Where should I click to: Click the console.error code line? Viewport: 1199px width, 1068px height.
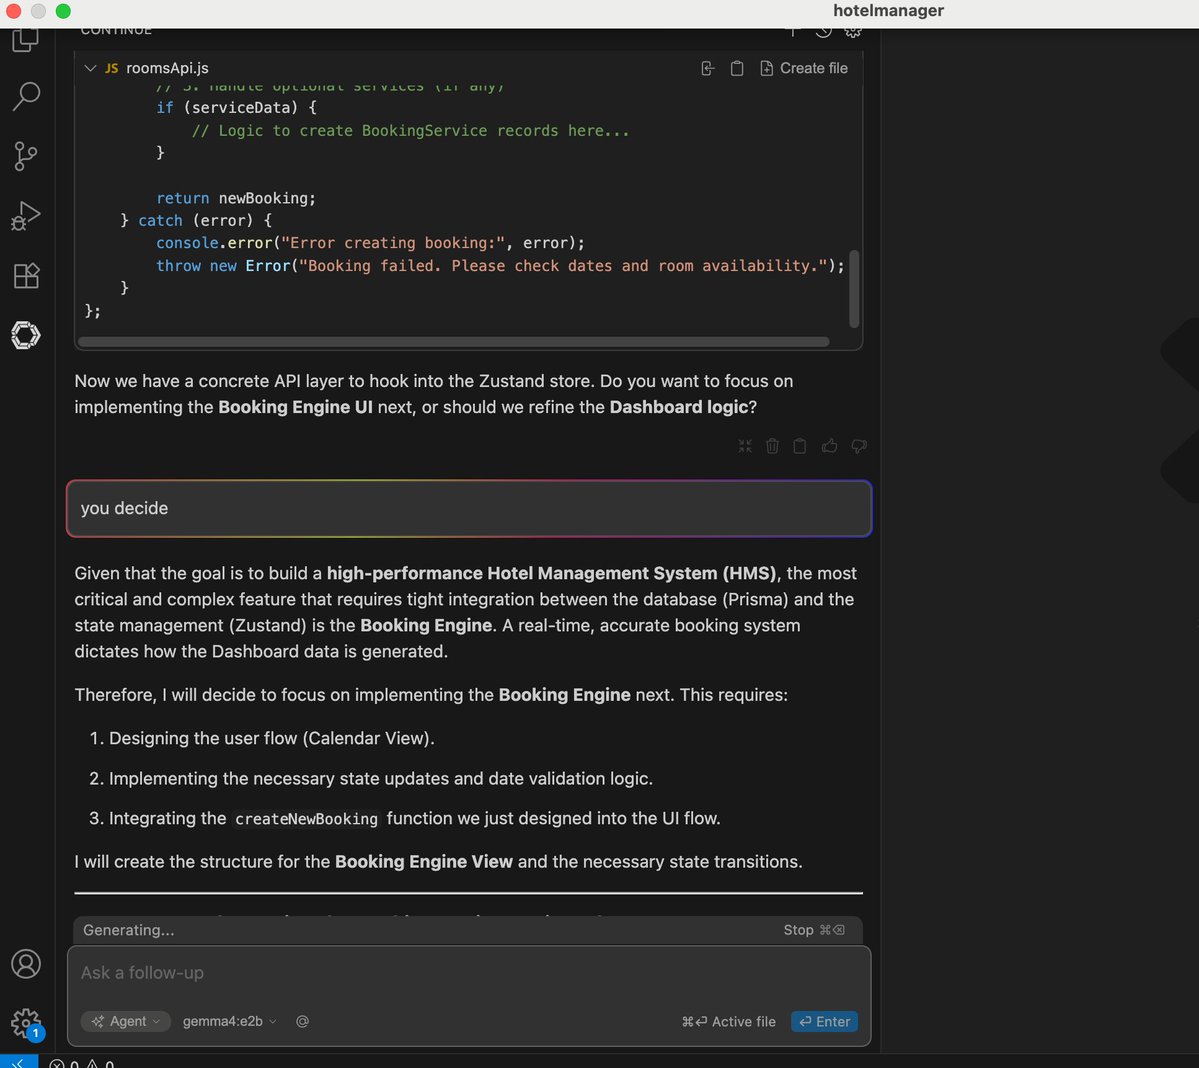click(370, 243)
